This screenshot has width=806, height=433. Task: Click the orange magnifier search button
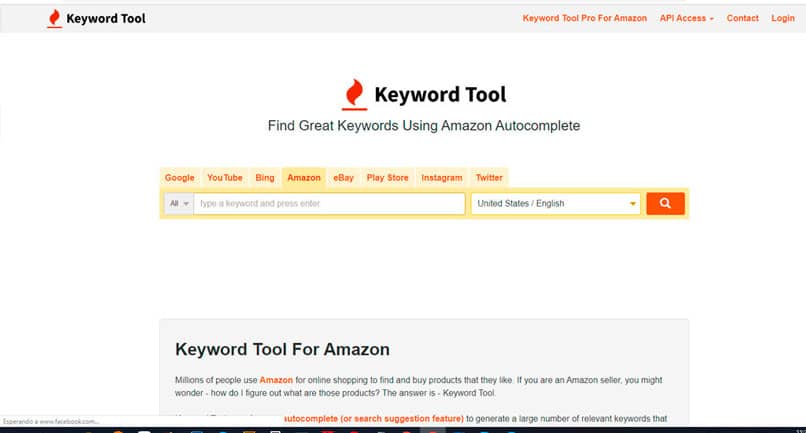click(x=665, y=203)
